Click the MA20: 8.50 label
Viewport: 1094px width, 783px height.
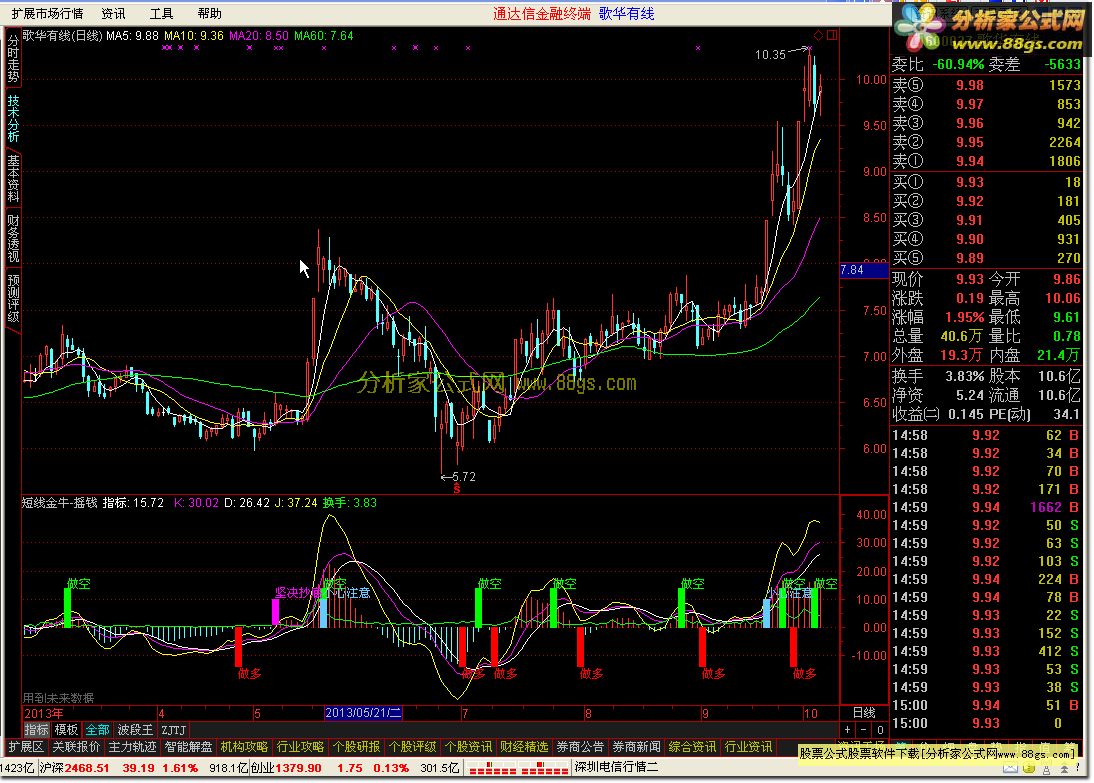point(259,36)
